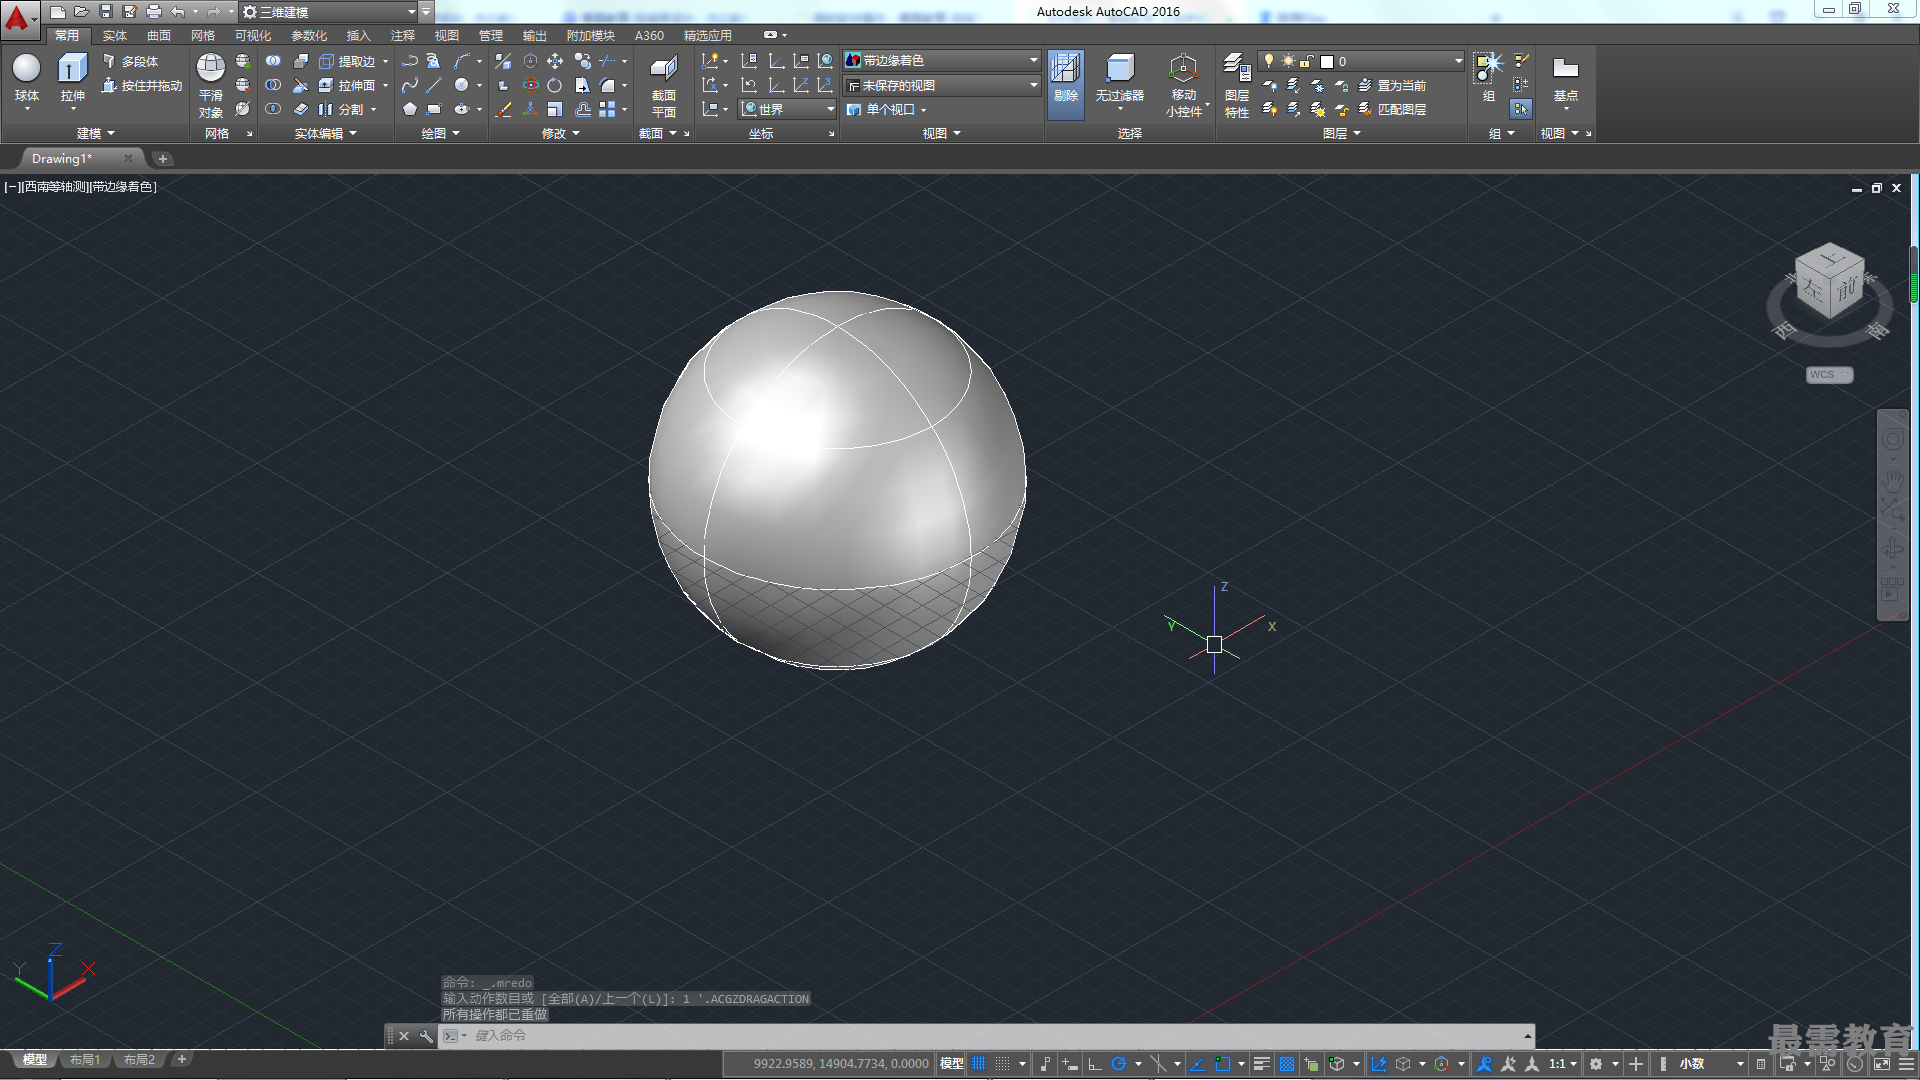Switch to layout tab 布局1
The height and width of the screenshot is (1080, 1920).
(x=85, y=1060)
